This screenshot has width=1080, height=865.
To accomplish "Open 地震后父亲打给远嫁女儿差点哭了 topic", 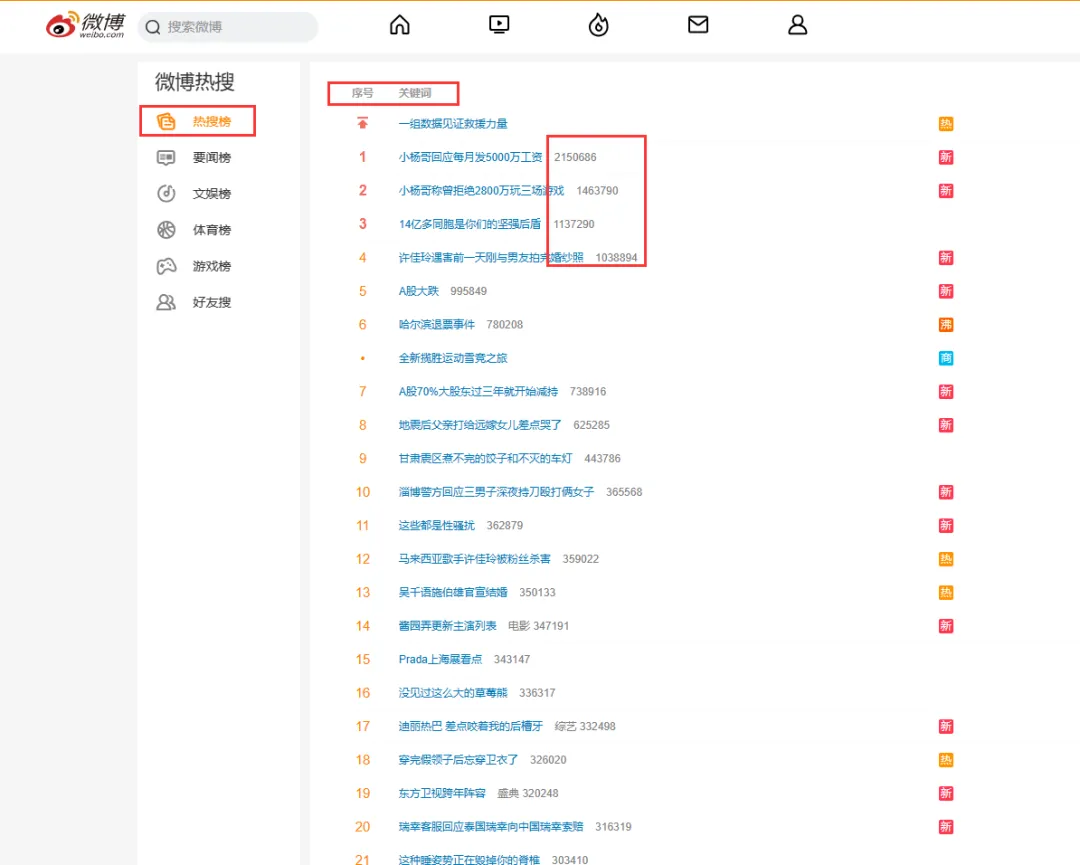I will click(x=479, y=425).
